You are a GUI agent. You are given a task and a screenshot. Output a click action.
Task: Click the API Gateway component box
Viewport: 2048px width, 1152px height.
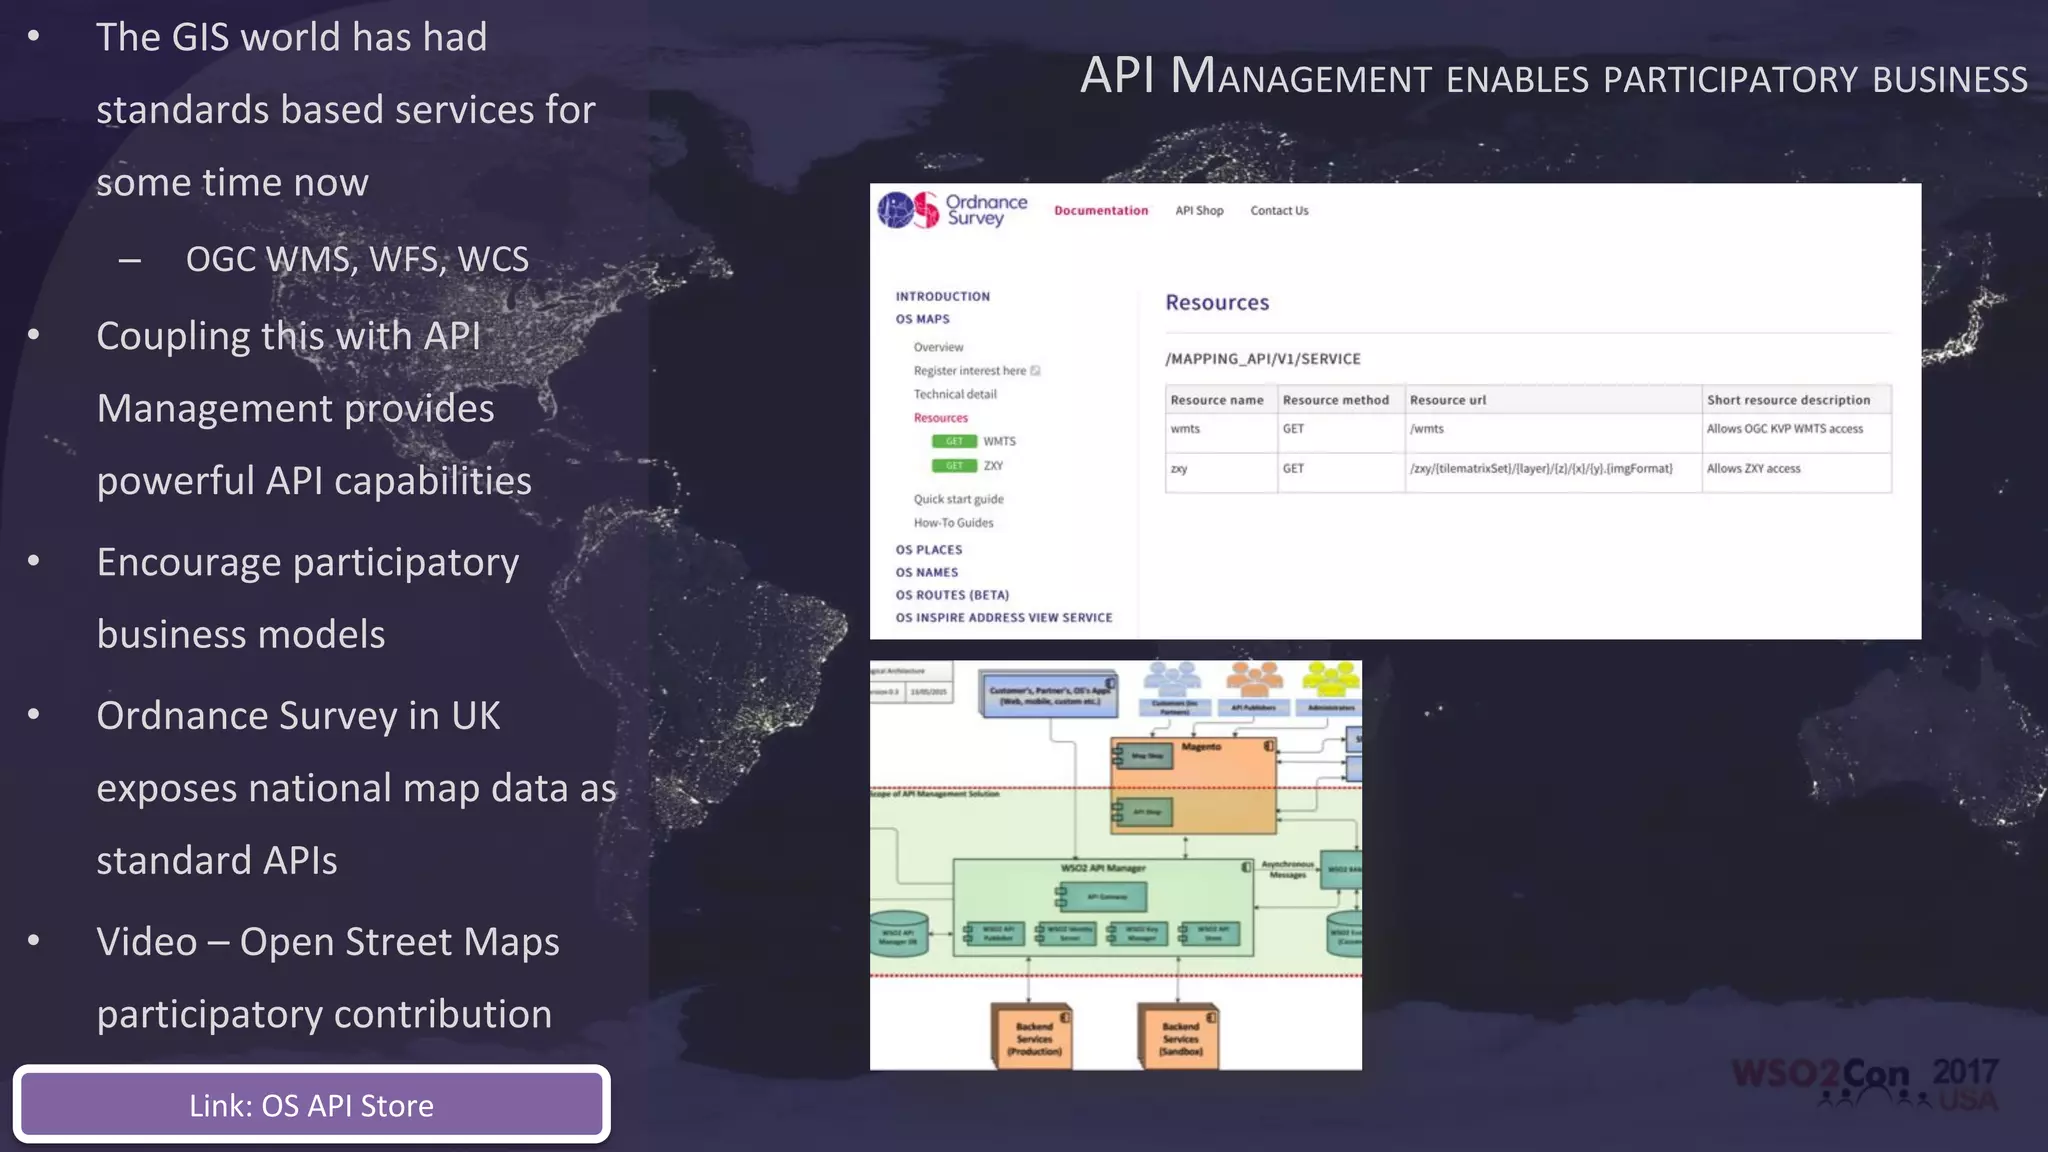click(1103, 897)
